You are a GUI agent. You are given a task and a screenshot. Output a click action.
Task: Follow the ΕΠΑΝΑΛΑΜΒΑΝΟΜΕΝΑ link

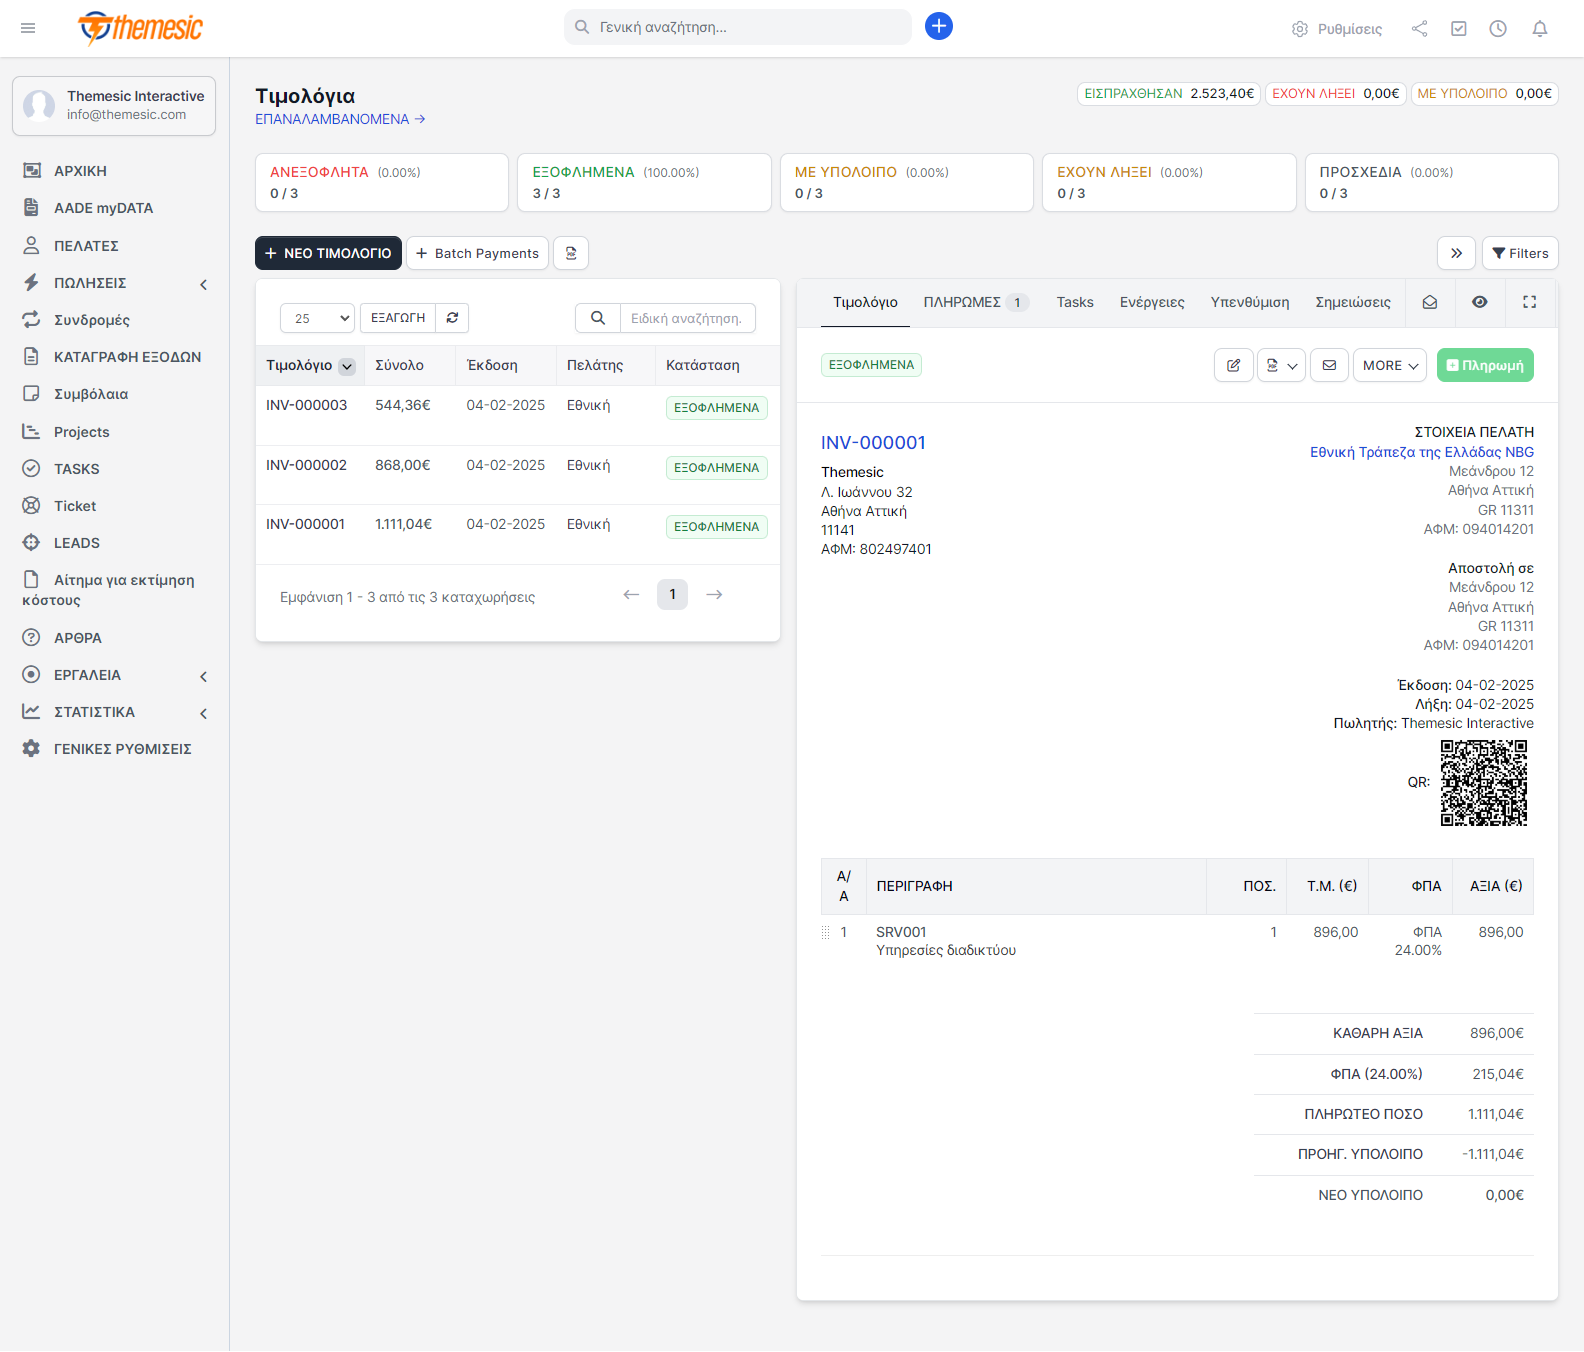pyautogui.click(x=340, y=119)
